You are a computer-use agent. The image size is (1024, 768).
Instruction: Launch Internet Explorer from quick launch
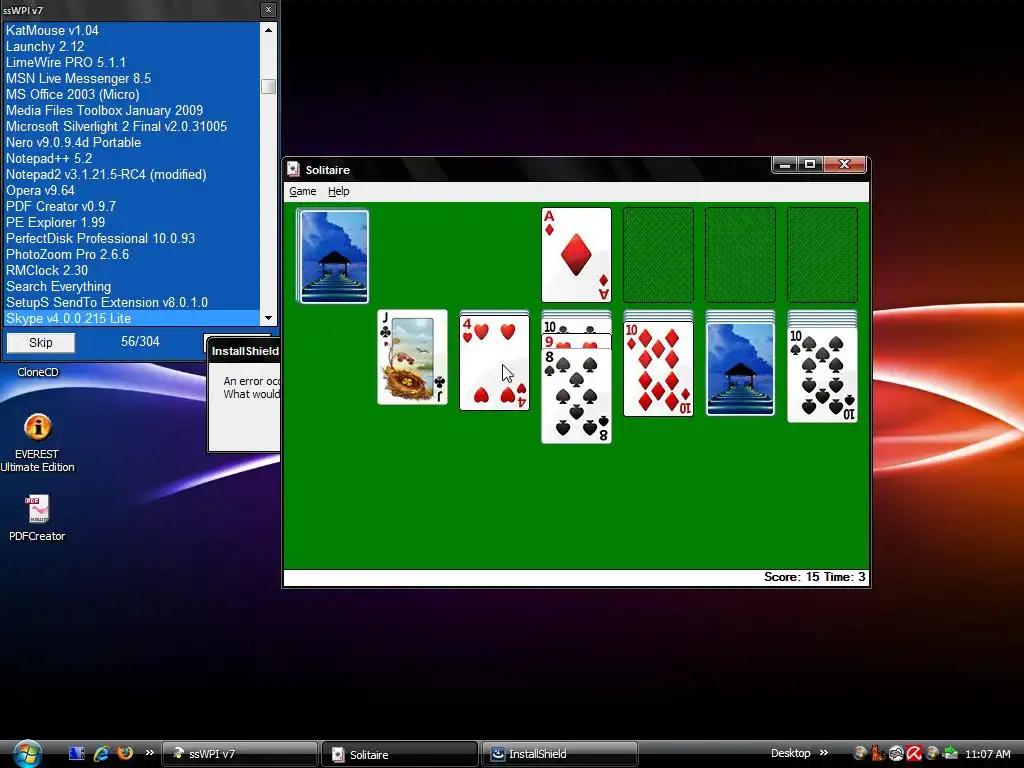(101, 753)
